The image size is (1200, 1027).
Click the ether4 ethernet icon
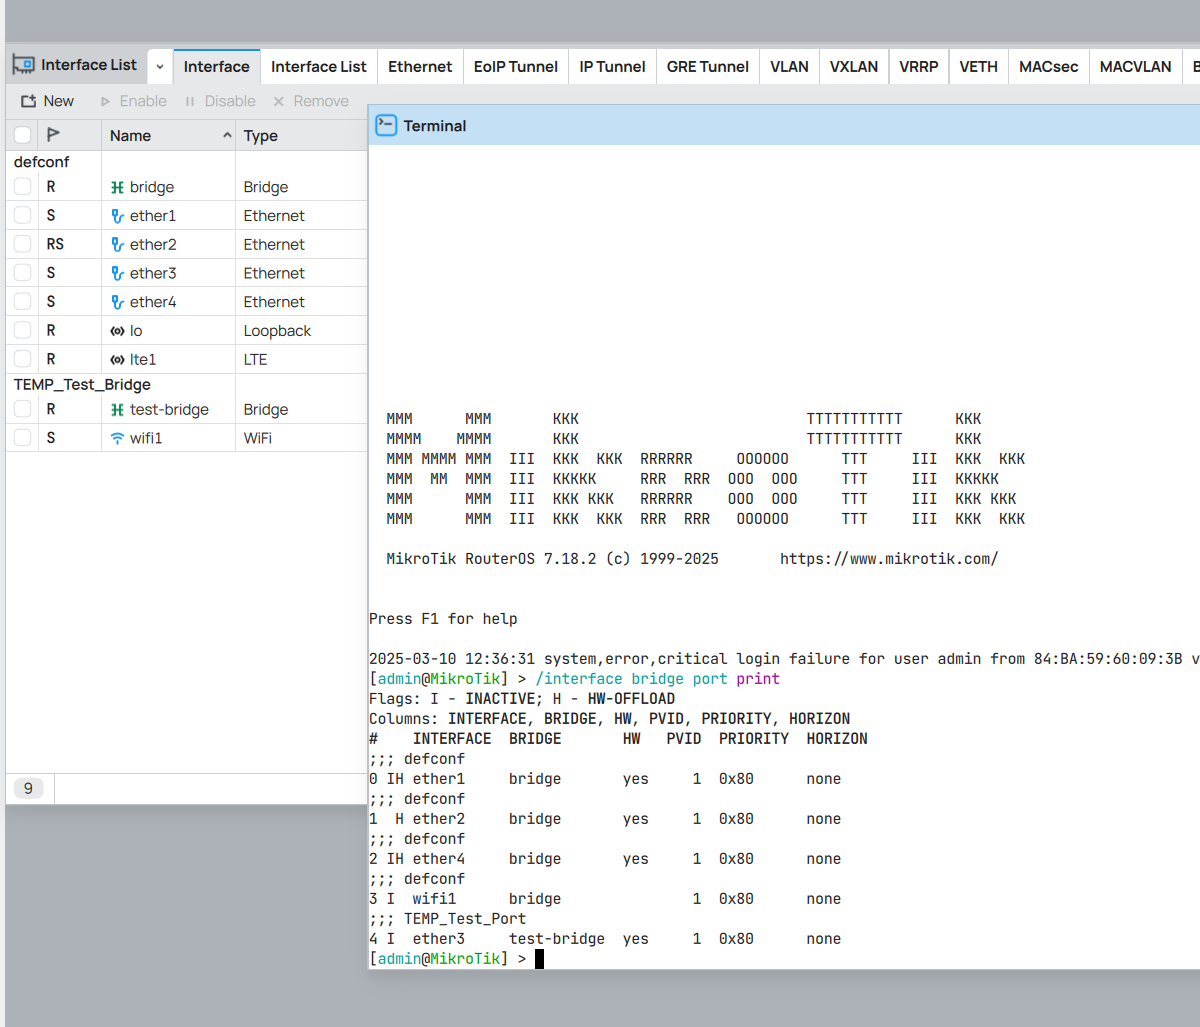[117, 301]
